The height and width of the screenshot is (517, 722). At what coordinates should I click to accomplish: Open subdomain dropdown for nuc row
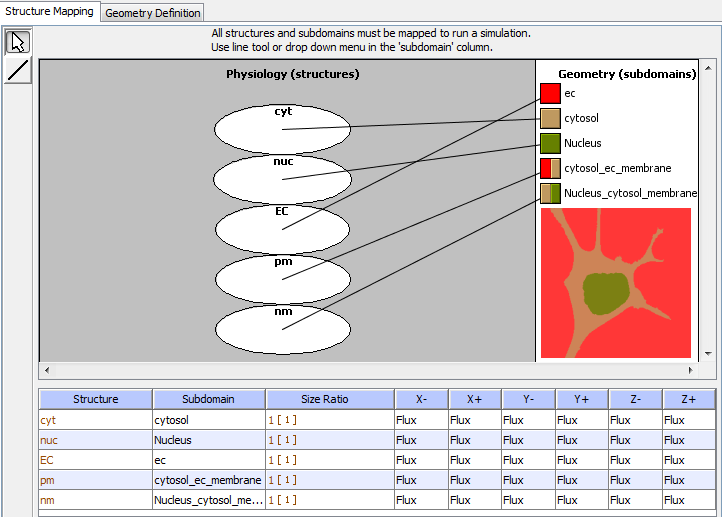[x=209, y=440]
